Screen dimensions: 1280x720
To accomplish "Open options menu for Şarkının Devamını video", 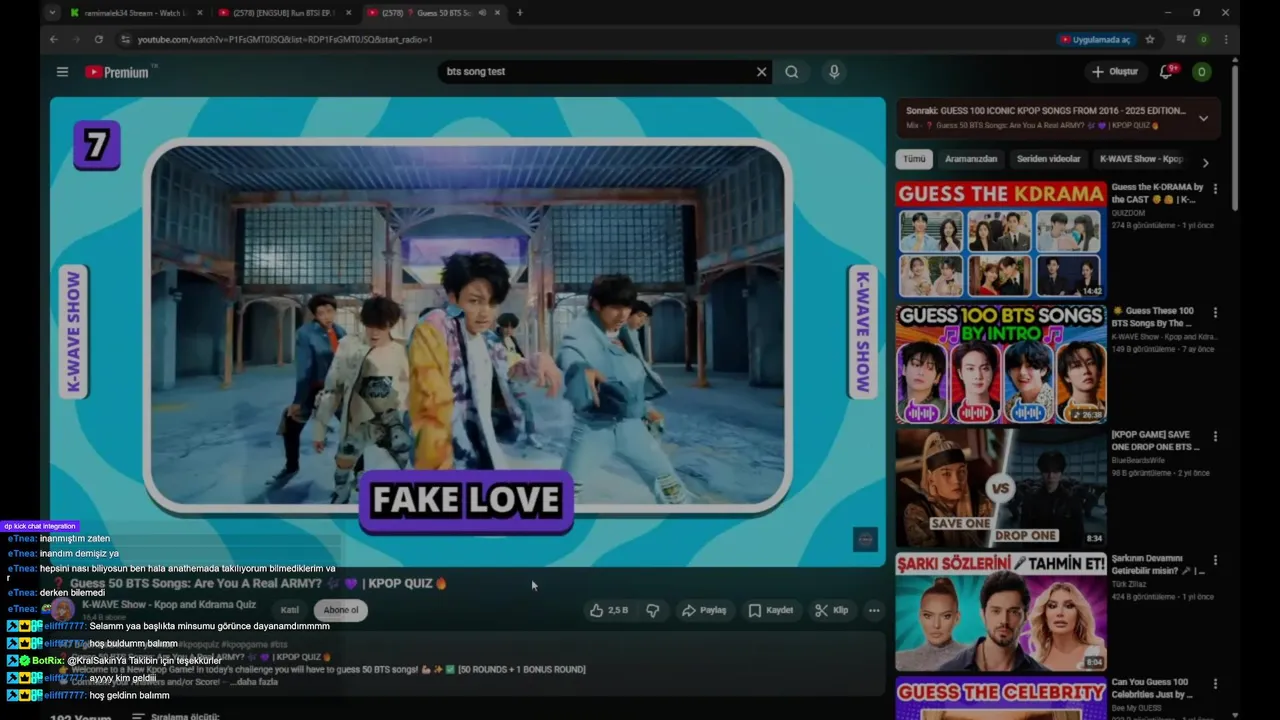I will [x=1215, y=560].
